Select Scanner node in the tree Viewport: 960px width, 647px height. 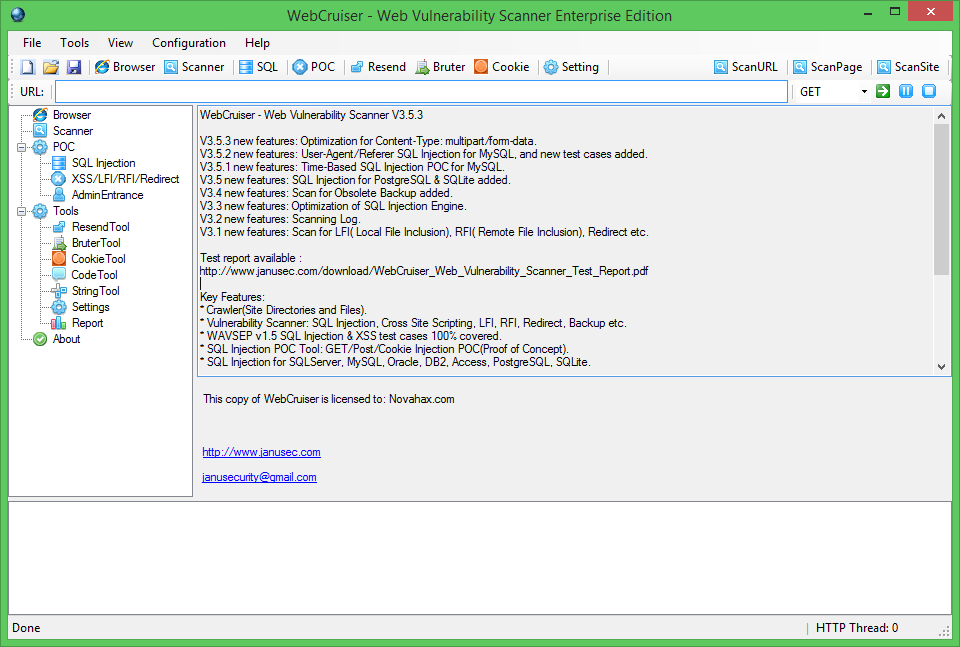pos(73,130)
